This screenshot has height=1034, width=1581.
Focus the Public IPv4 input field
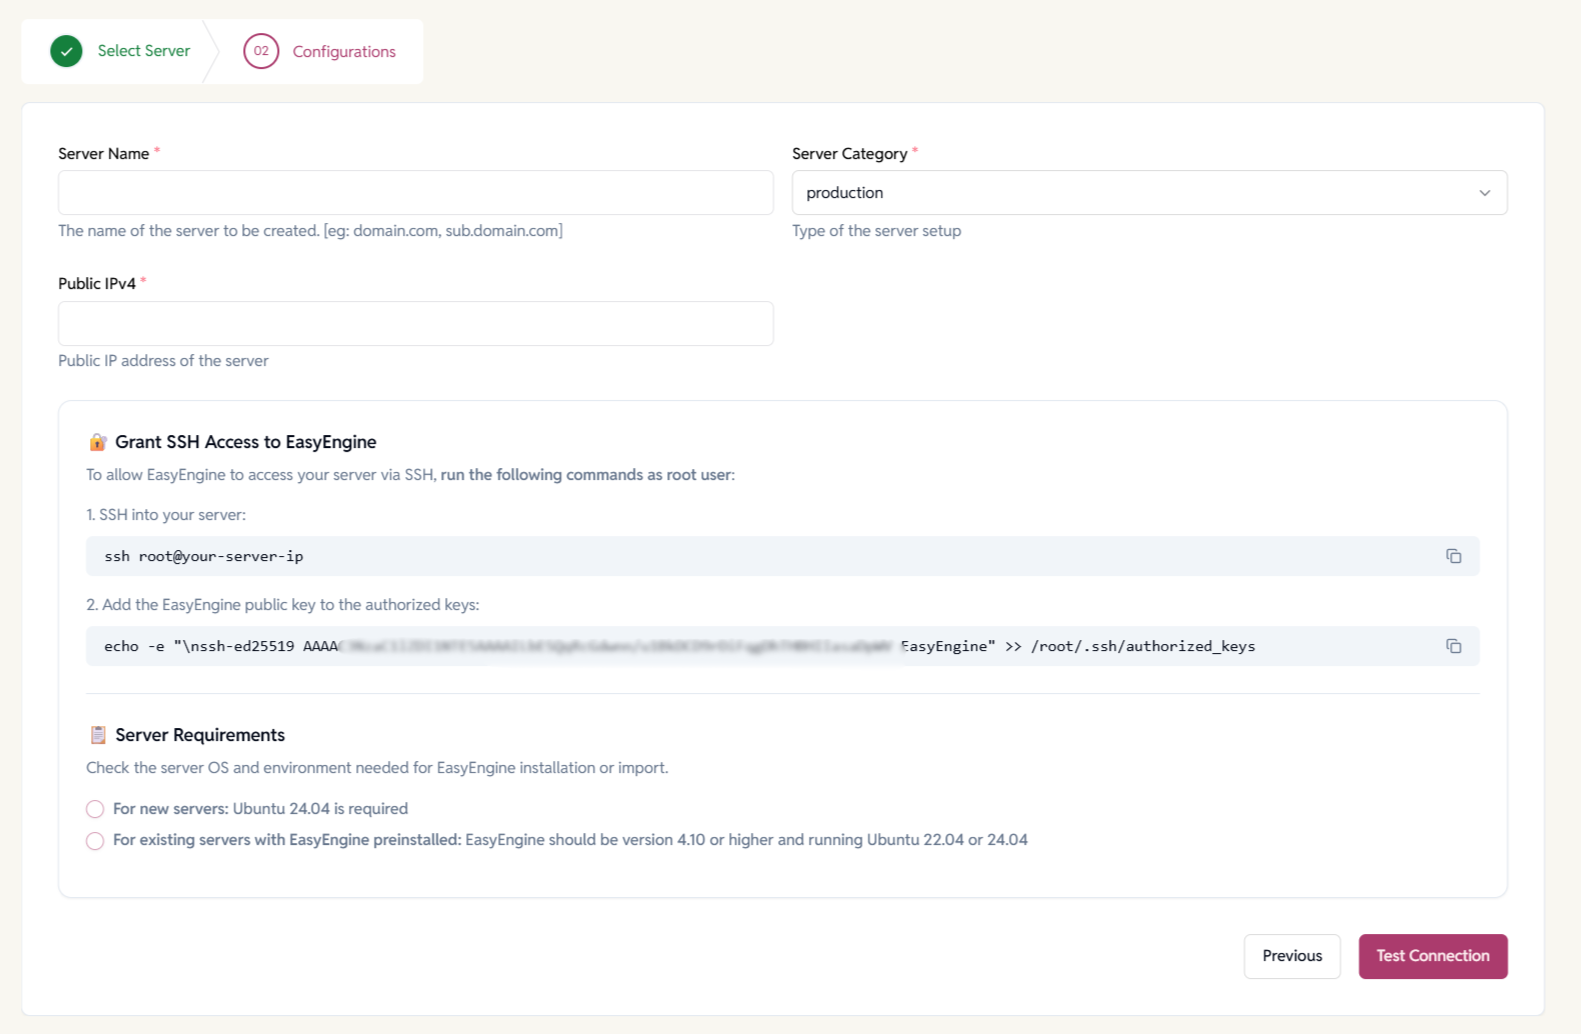pyautogui.click(x=416, y=323)
